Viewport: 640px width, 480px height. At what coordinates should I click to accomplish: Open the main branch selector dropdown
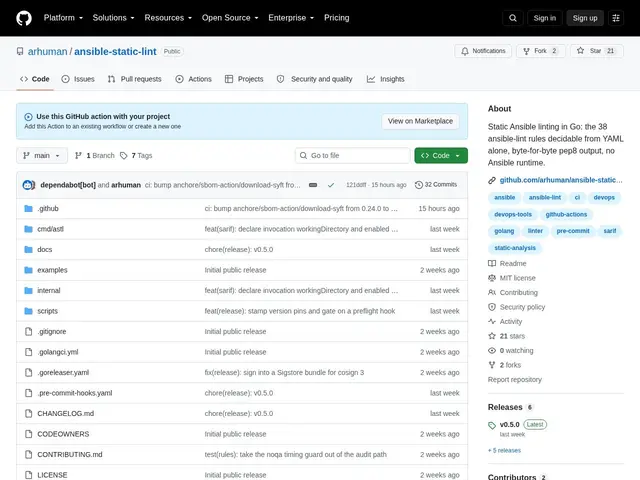(42, 156)
